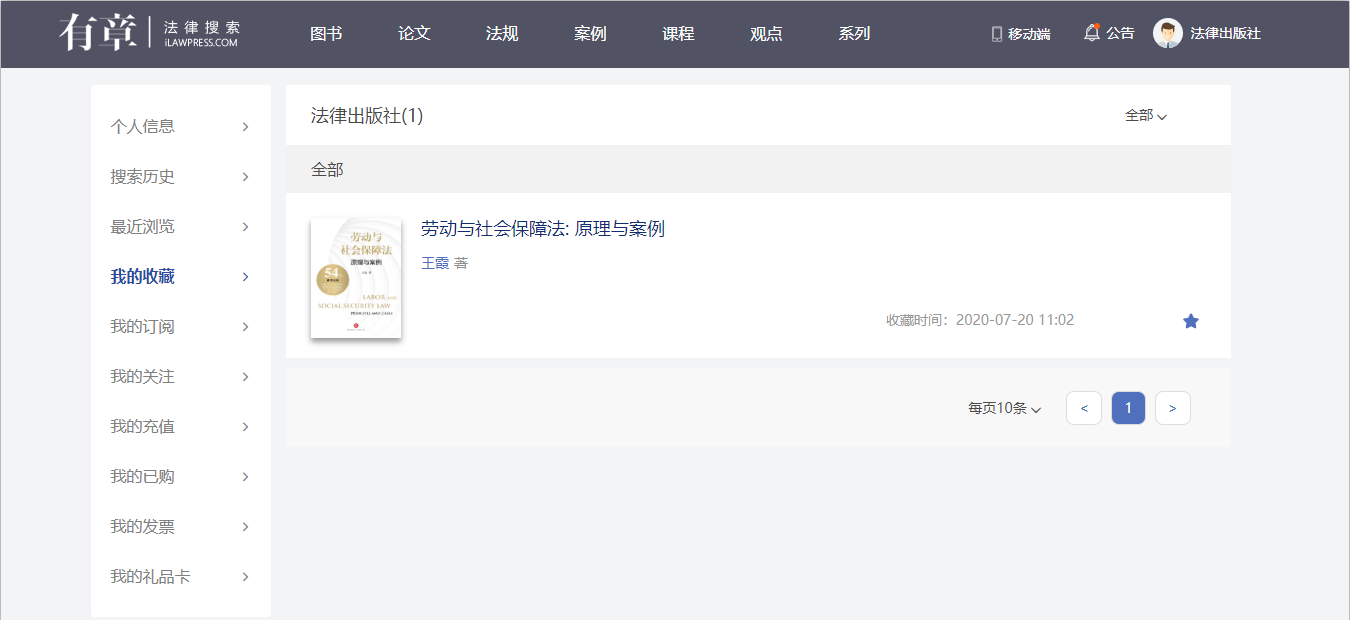Viewport: 1350px width, 620px height.
Task: Go to next page arrow
Action: click(1172, 408)
